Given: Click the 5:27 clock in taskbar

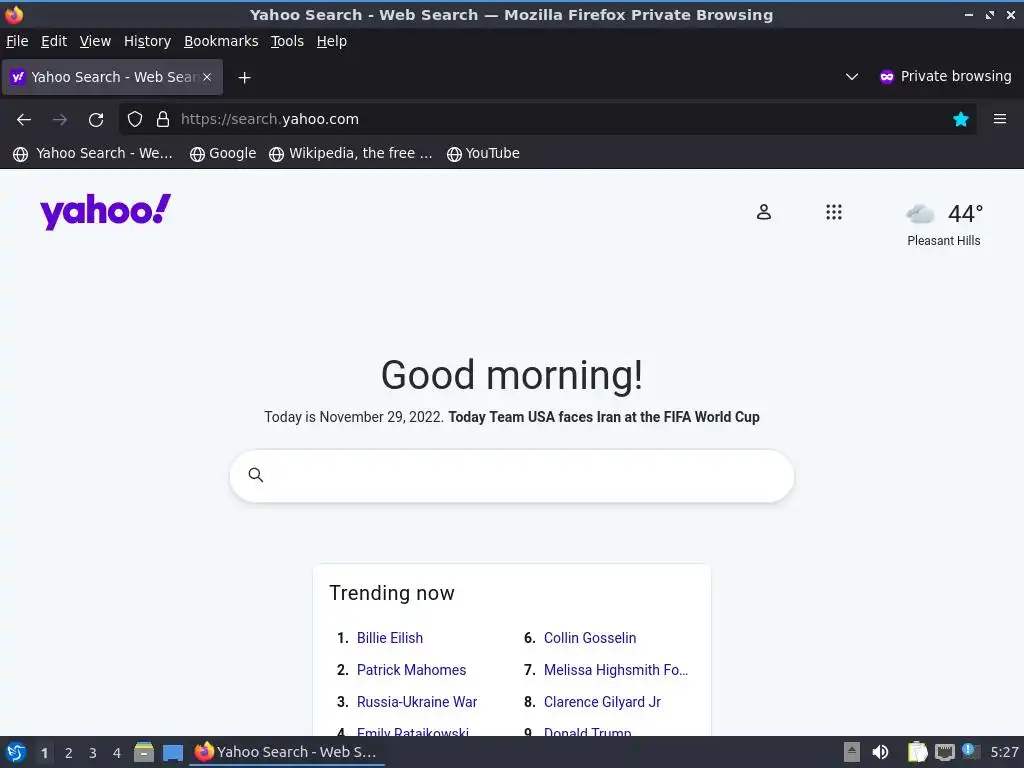Looking at the screenshot, I should pos(1004,752).
